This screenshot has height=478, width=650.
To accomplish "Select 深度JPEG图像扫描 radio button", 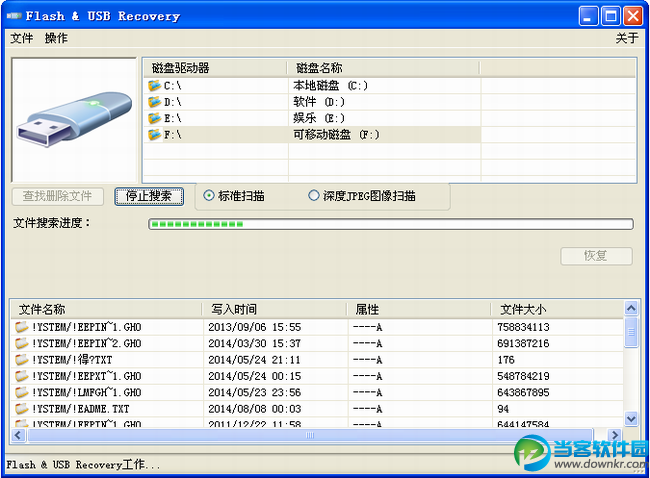I will 314,195.
